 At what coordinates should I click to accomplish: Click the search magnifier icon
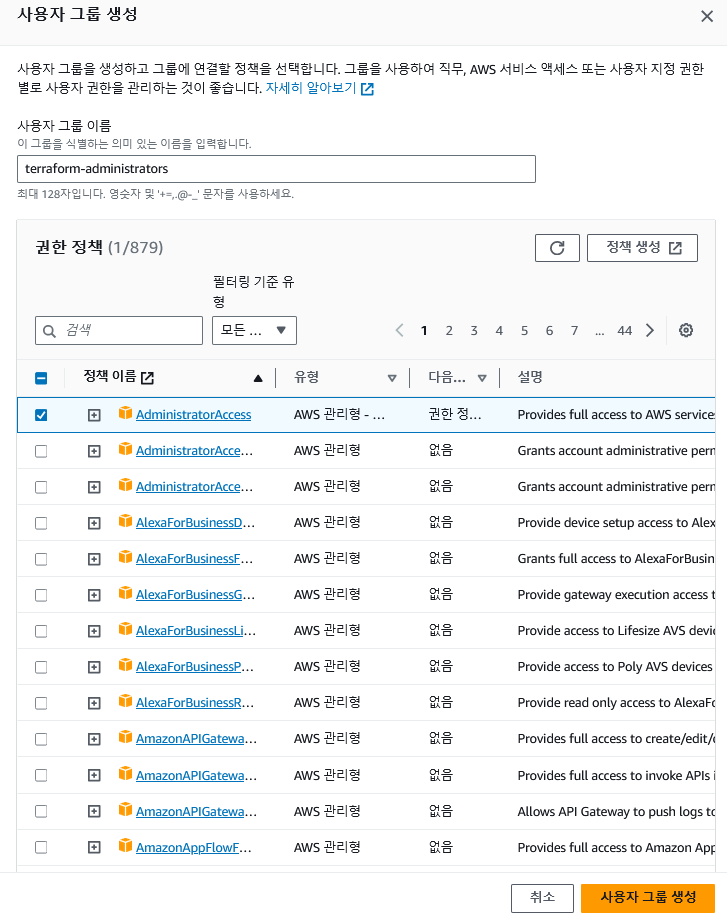coord(50,331)
